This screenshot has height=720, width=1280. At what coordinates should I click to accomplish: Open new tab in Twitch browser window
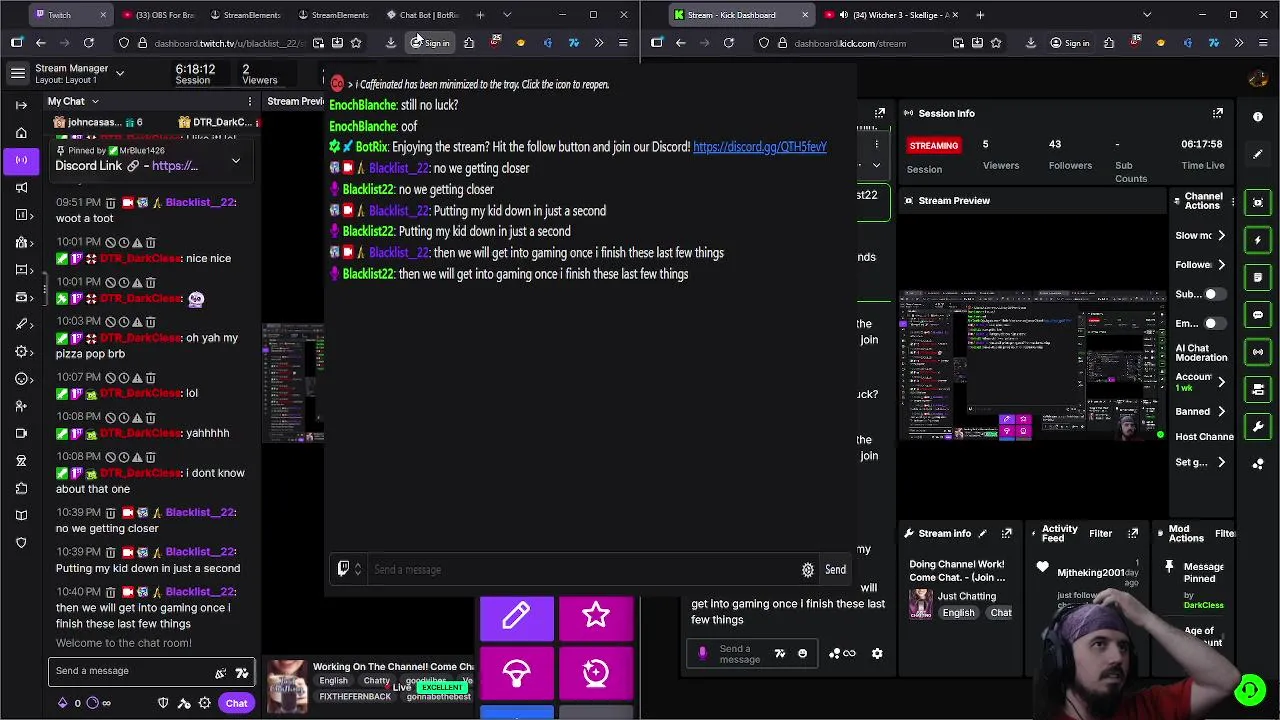pos(480,15)
